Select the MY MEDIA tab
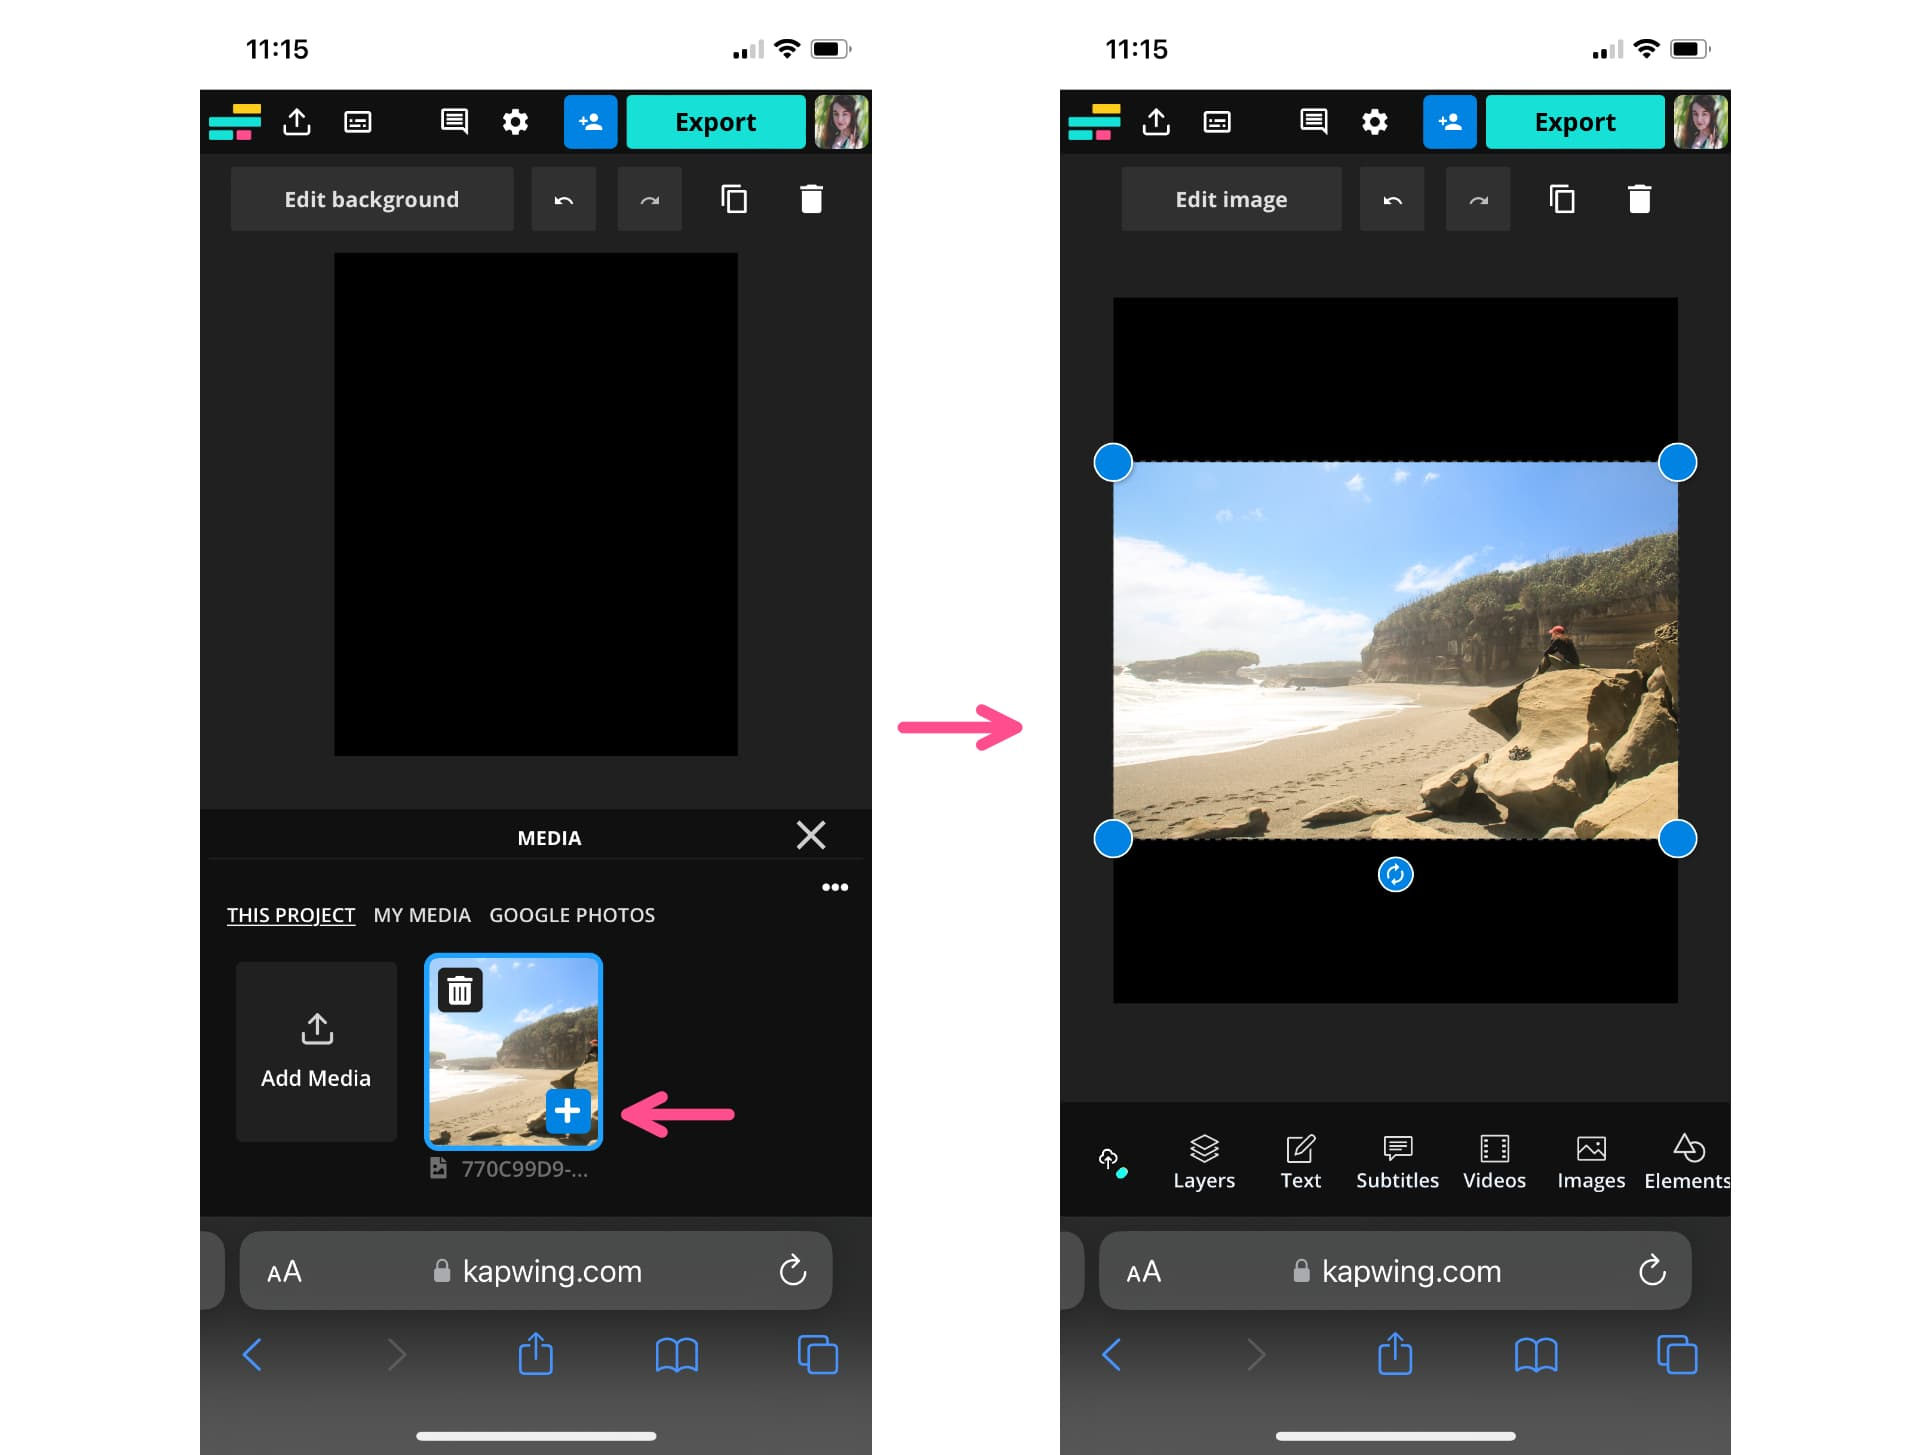Viewport: 1920px width, 1455px height. tap(423, 914)
